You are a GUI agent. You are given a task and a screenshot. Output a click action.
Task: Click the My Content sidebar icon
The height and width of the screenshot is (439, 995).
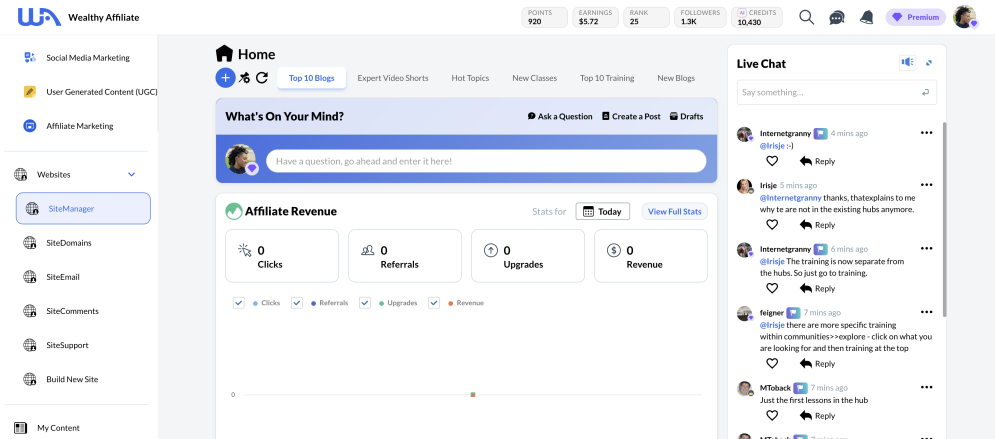pyautogui.click(x=21, y=428)
